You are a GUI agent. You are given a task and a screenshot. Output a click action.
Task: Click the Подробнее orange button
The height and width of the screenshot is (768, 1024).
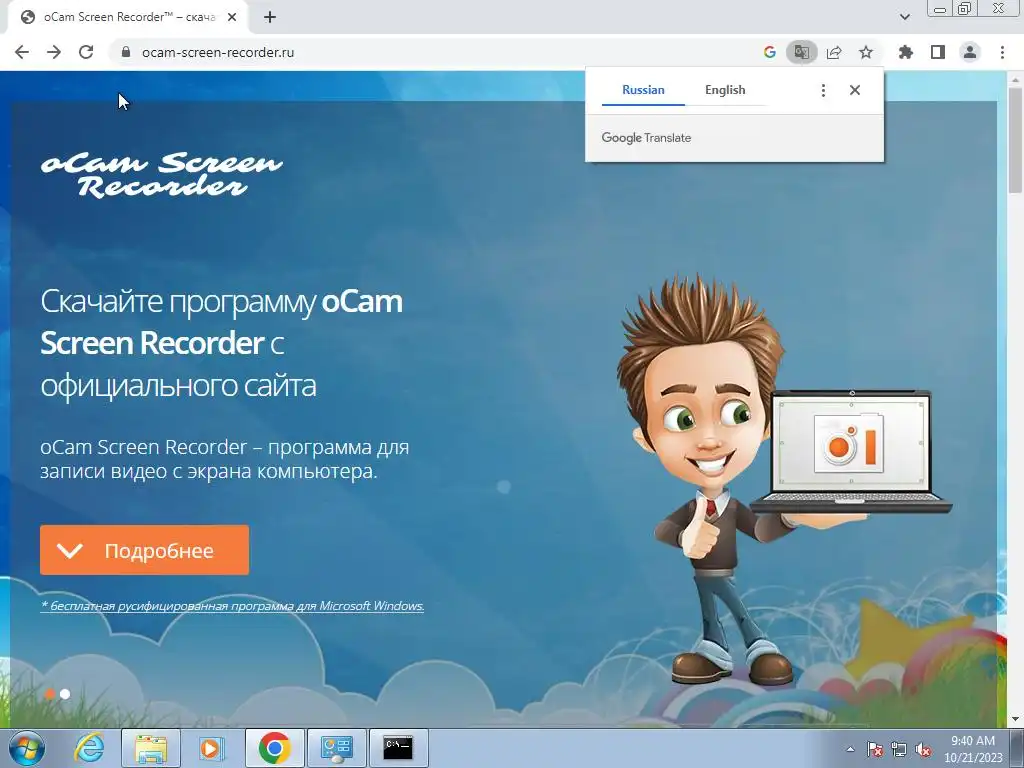point(144,550)
